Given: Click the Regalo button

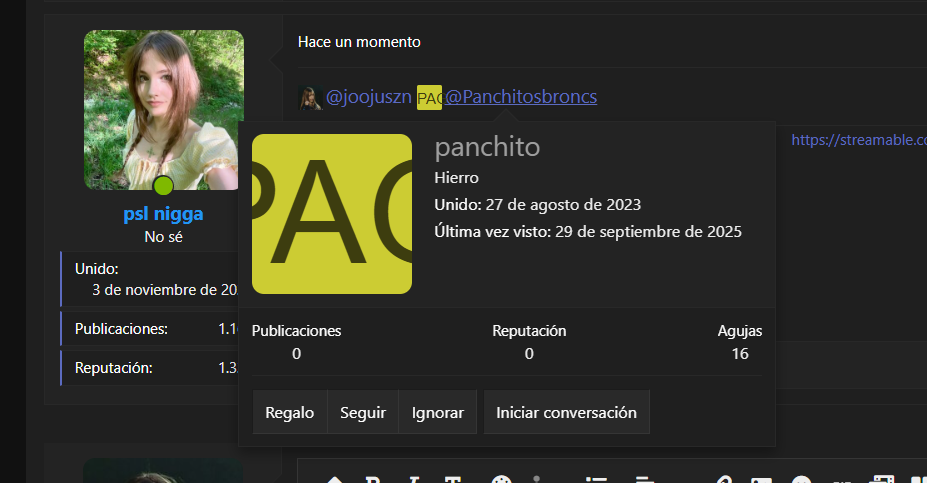Looking at the screenshot, I should coord(290,412).
